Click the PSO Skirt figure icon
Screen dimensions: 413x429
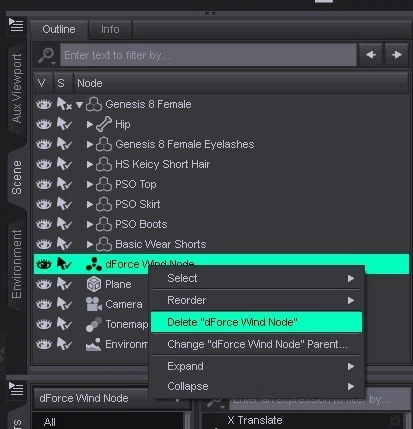[104, 204]
